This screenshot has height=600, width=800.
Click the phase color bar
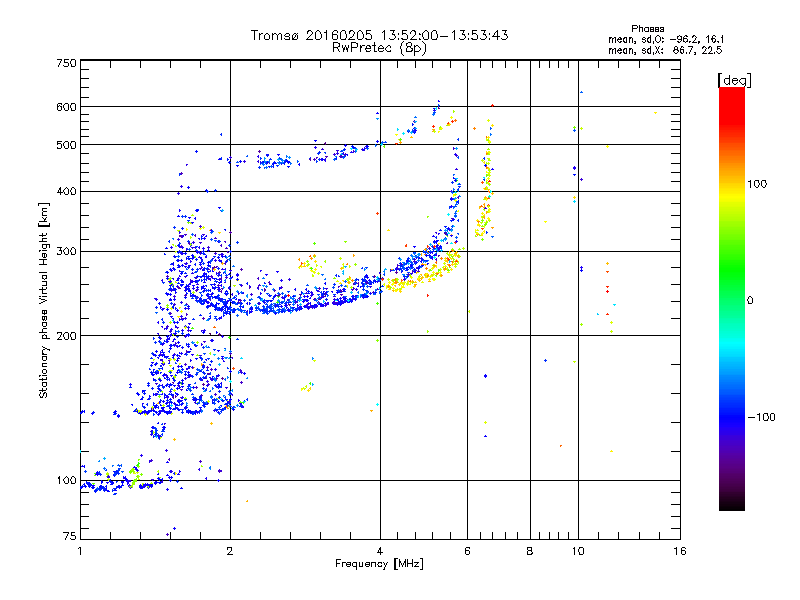click(732, 298)
